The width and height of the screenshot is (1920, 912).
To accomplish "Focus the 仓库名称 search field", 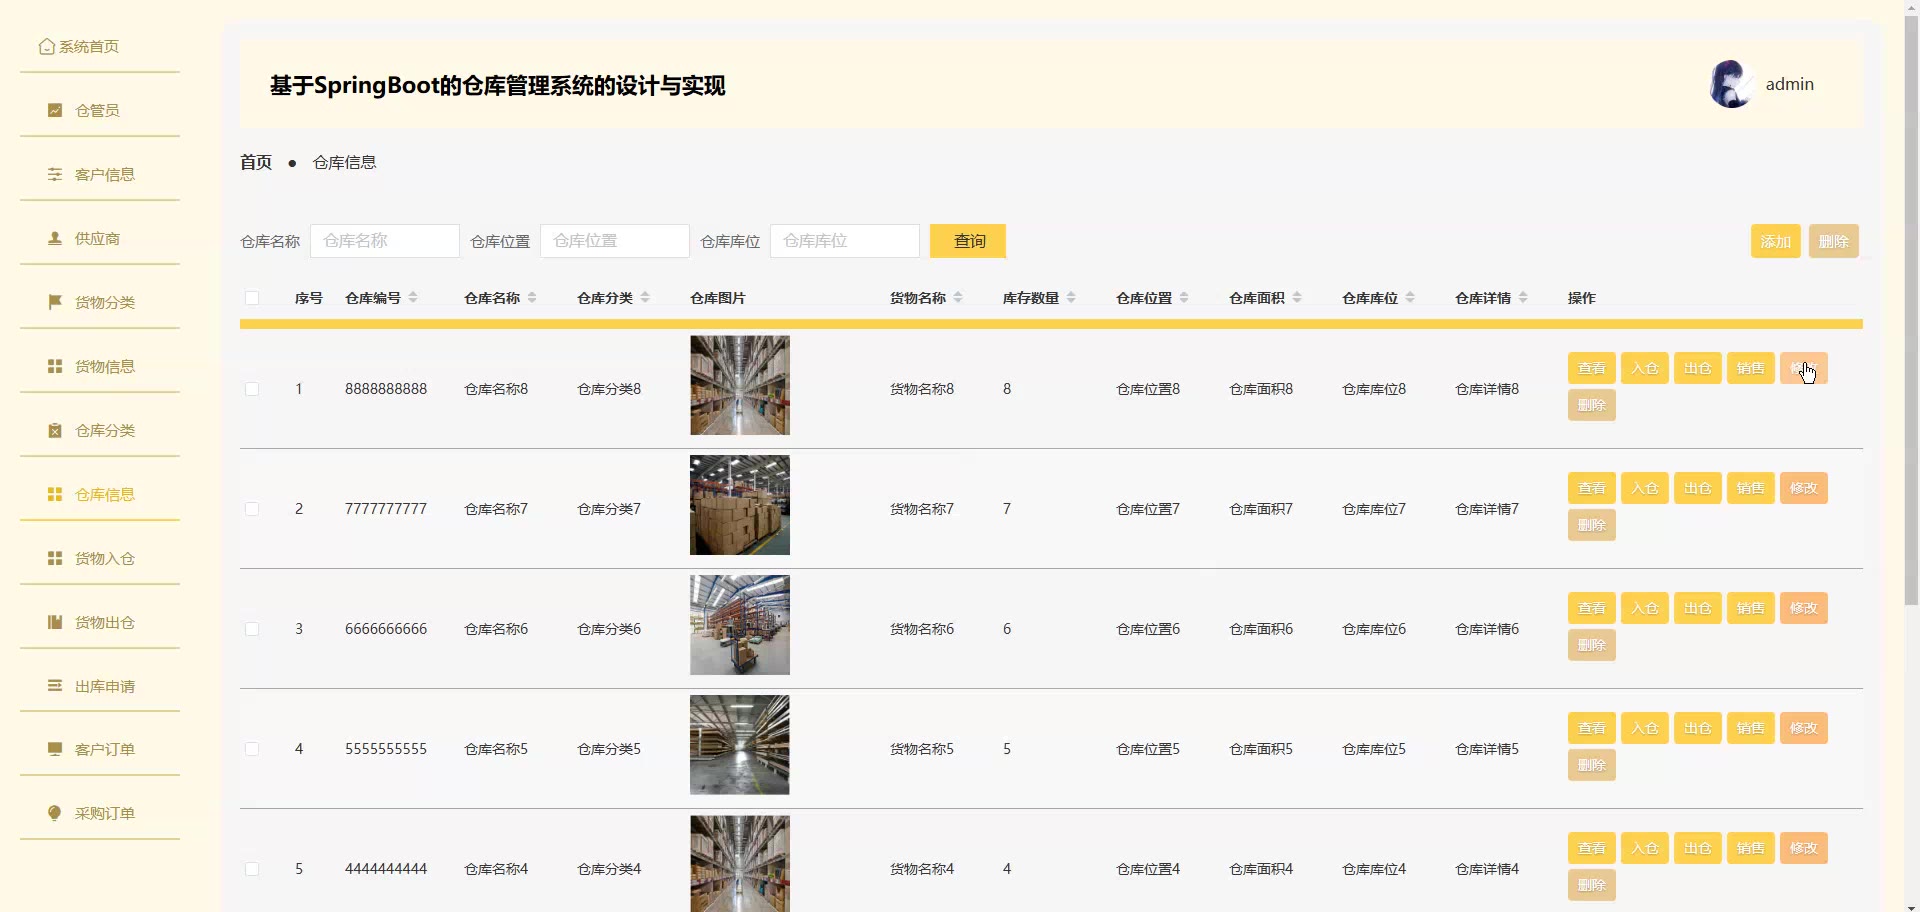I will (x=385, y=241).
